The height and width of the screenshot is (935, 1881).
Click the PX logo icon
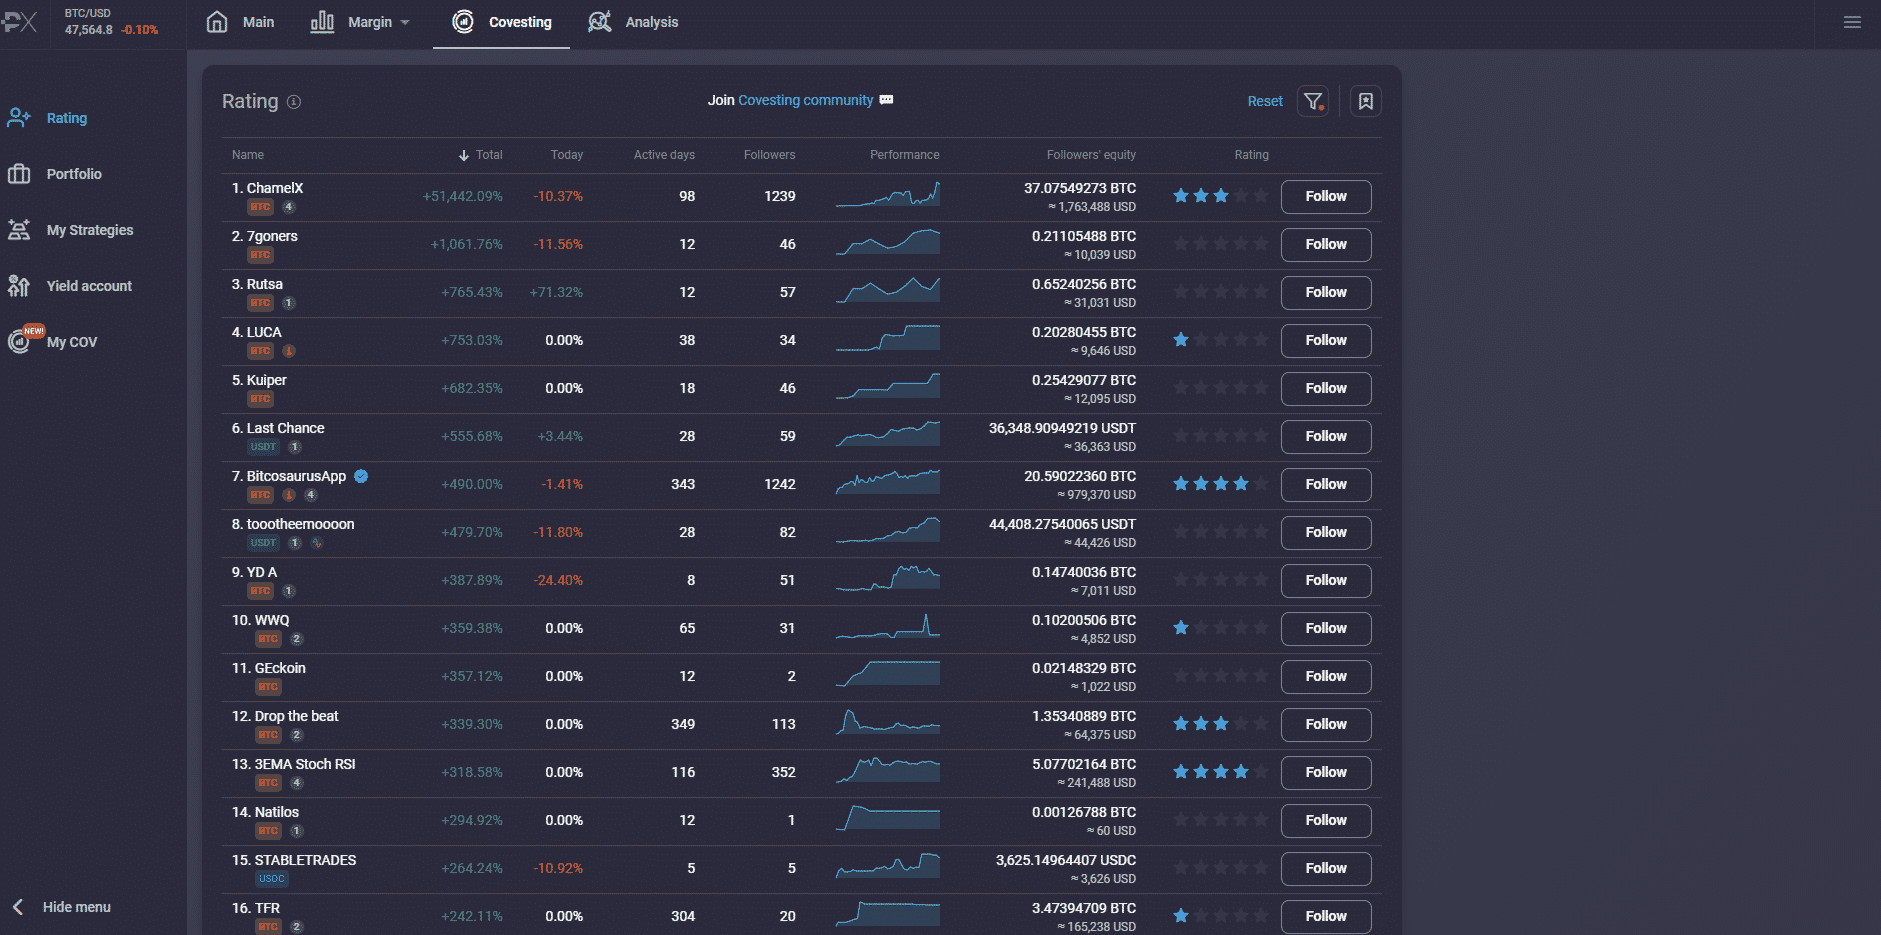pyautogui.click(x=20, y=22)
